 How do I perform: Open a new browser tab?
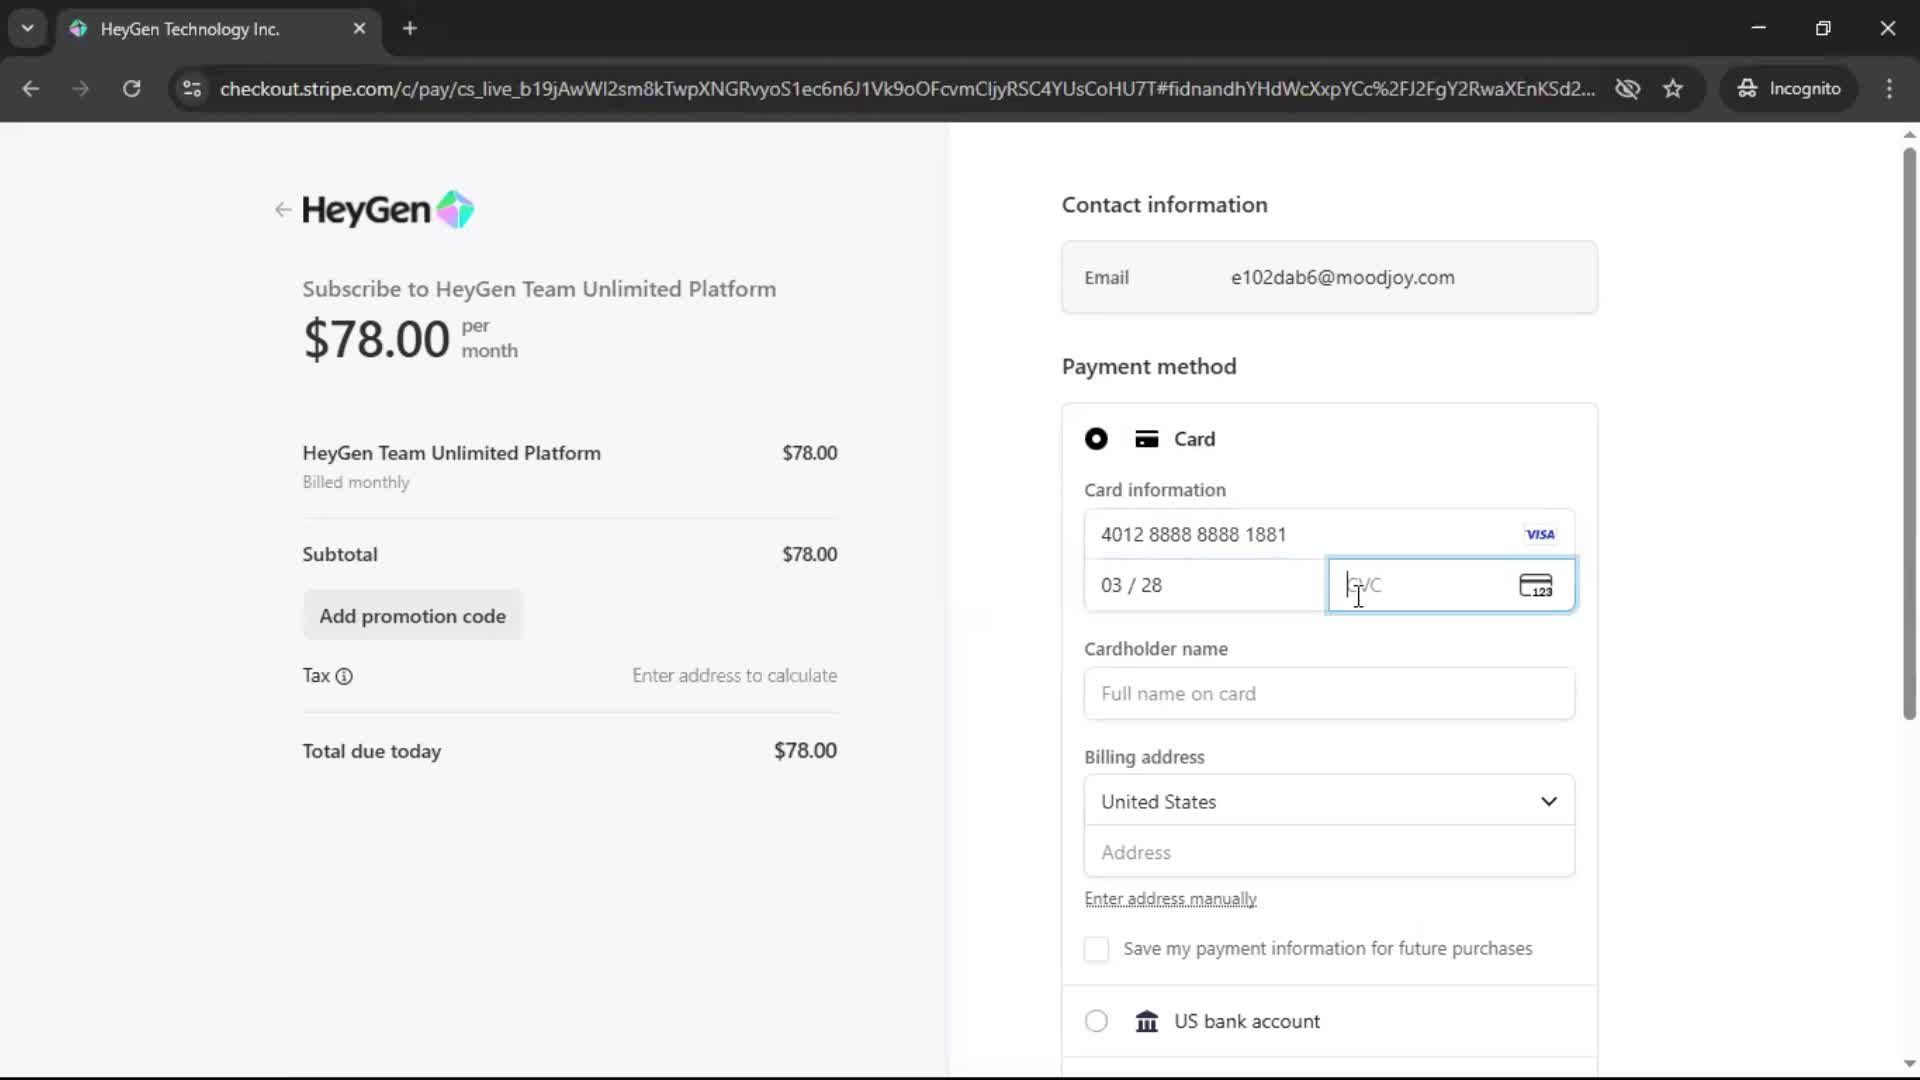point(410,29)
